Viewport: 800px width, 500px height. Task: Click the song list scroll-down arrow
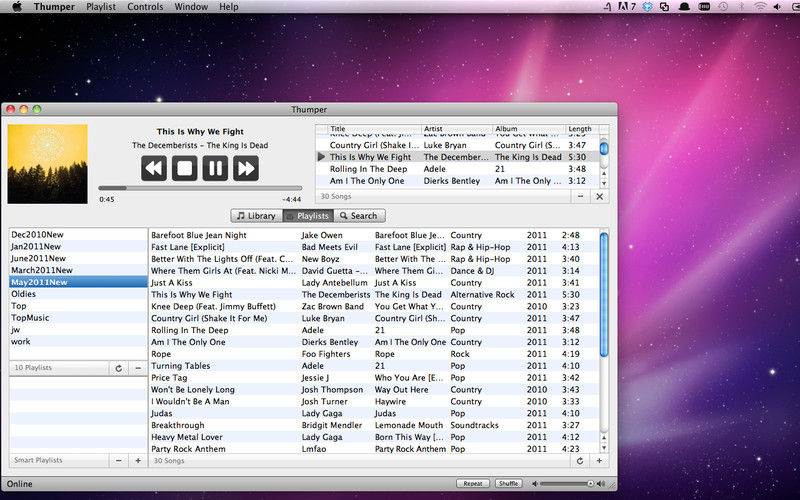point(604,448)
